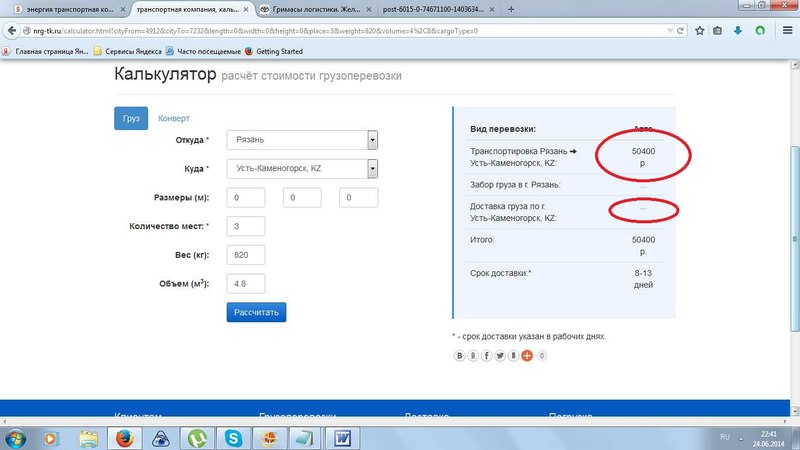Open a new tab with plus
Screen dimensions: 800x450
tap(511, 9)
